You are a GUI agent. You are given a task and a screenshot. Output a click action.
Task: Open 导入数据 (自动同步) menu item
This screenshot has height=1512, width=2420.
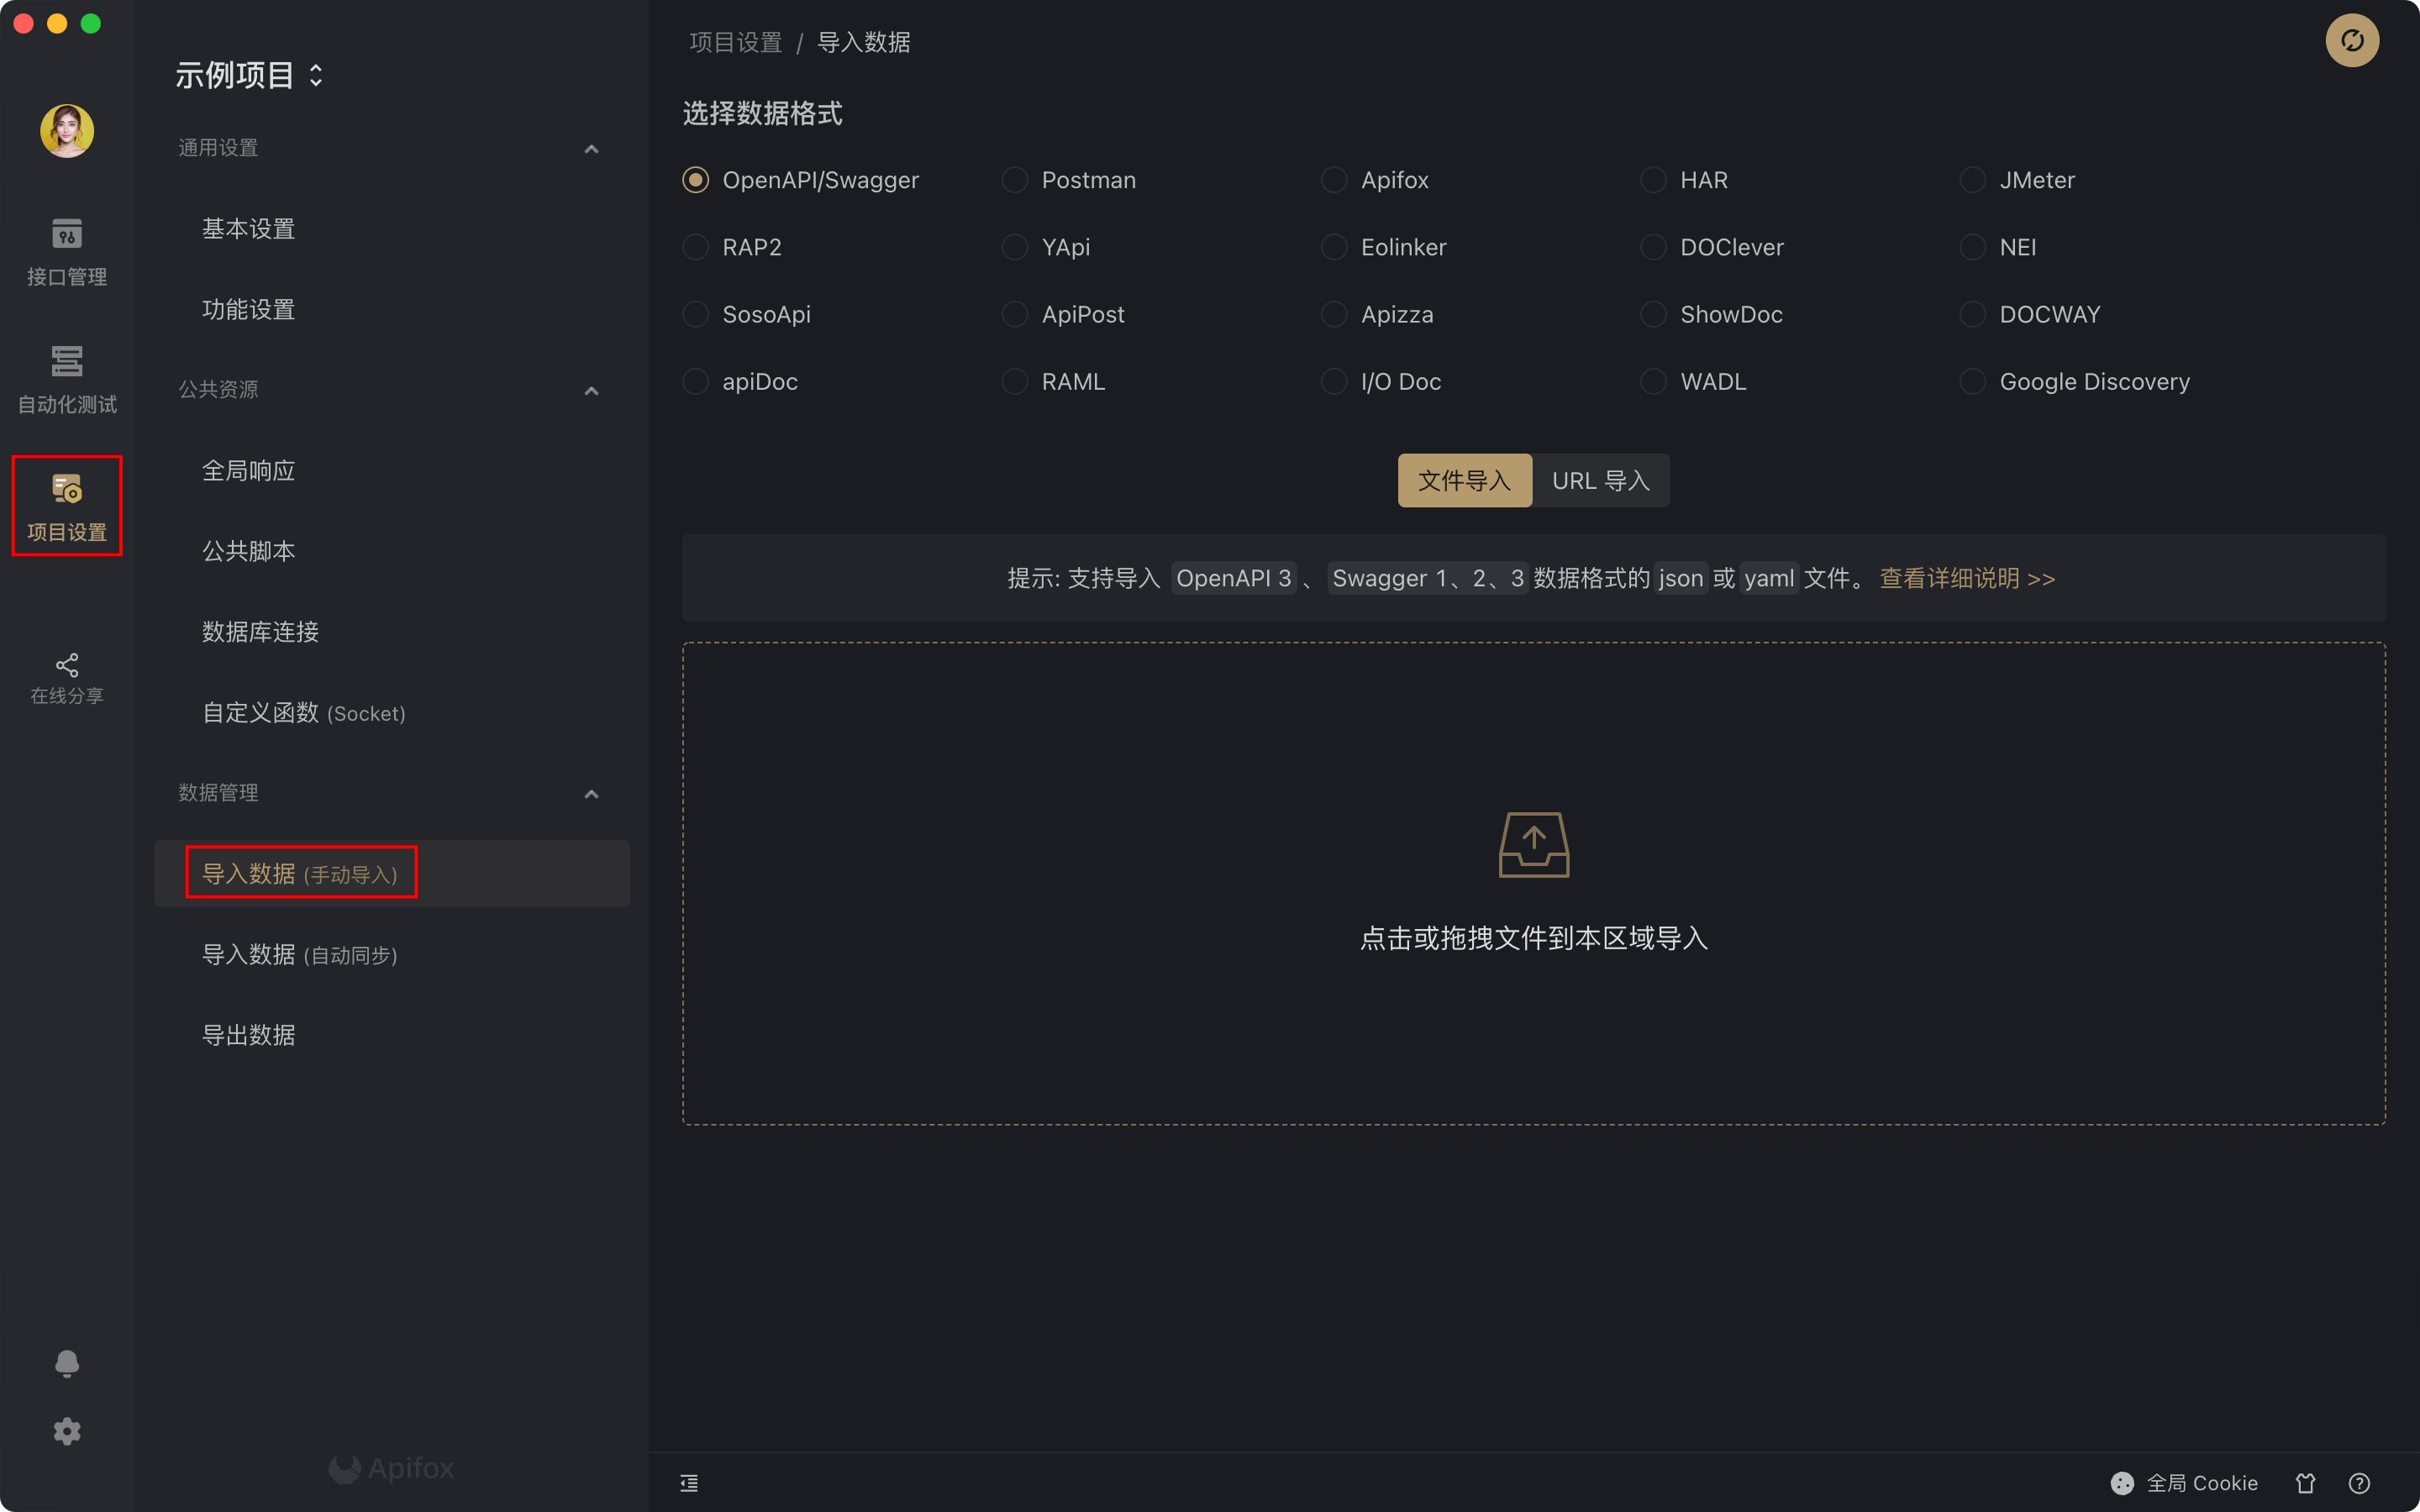click(300, 955)
